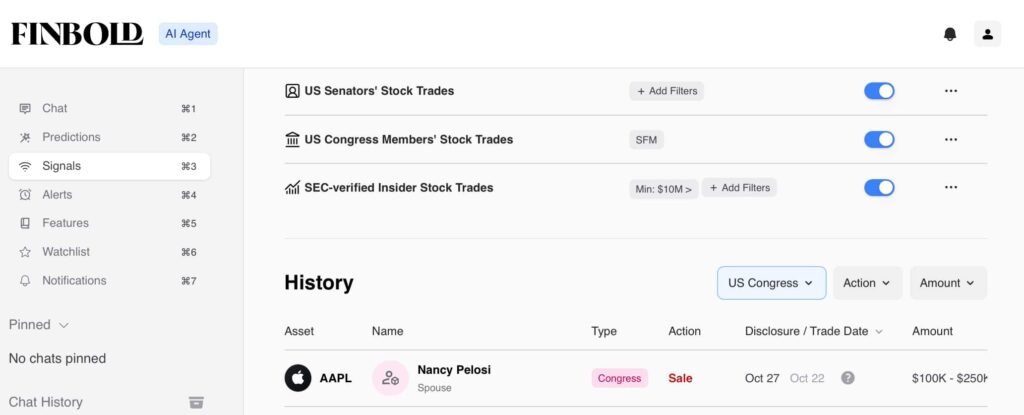Click the archive icon beside Chat History
The width and height of the screenshot is (1024, 415).
click(x=197, y=402)
